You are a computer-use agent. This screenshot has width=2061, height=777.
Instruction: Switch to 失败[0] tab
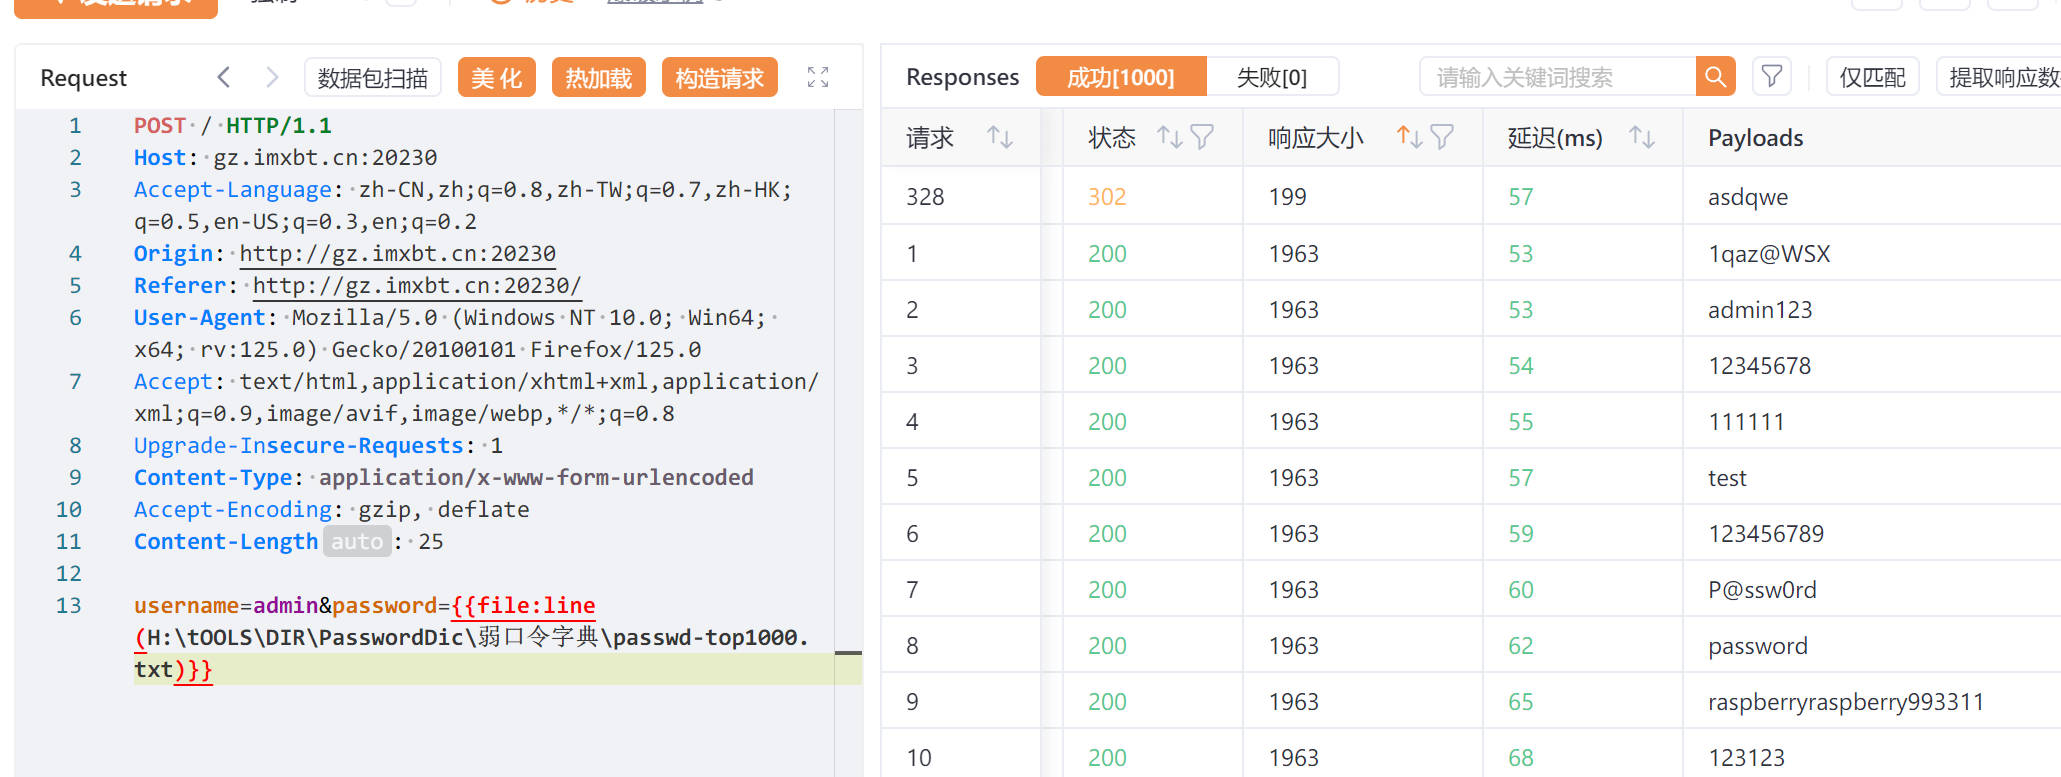tap(1272, 77)
